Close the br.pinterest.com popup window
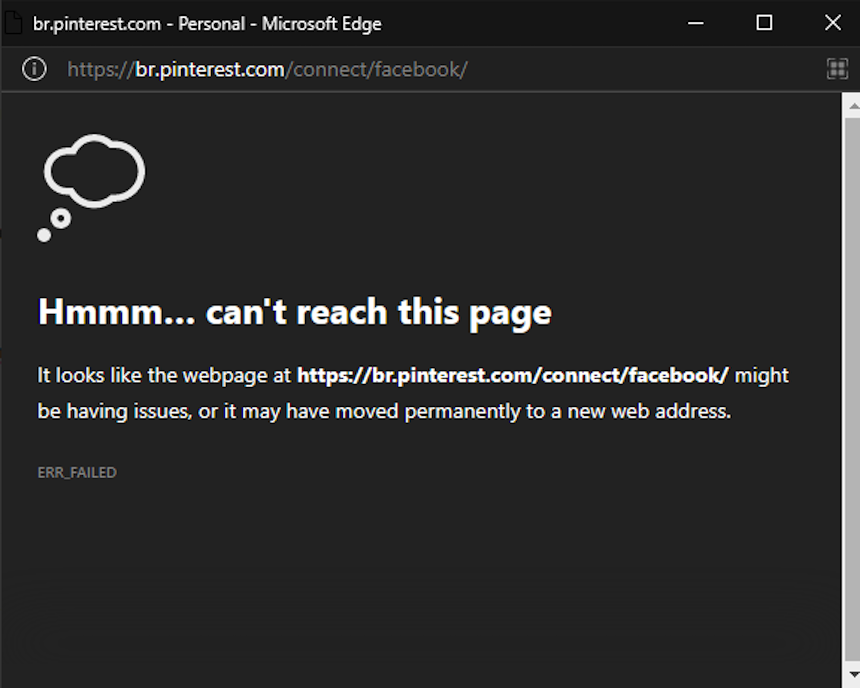The height and width of the screenshot is (688, 860). [833, 23]
